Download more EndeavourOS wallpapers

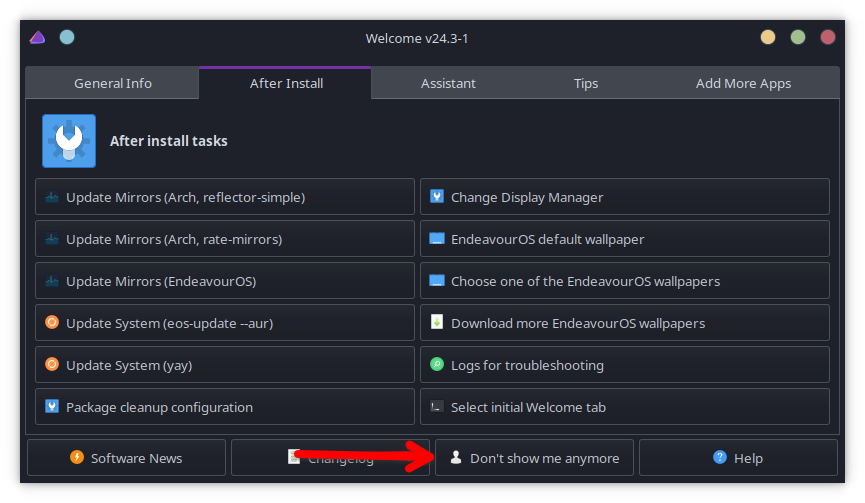pos(624,323)
